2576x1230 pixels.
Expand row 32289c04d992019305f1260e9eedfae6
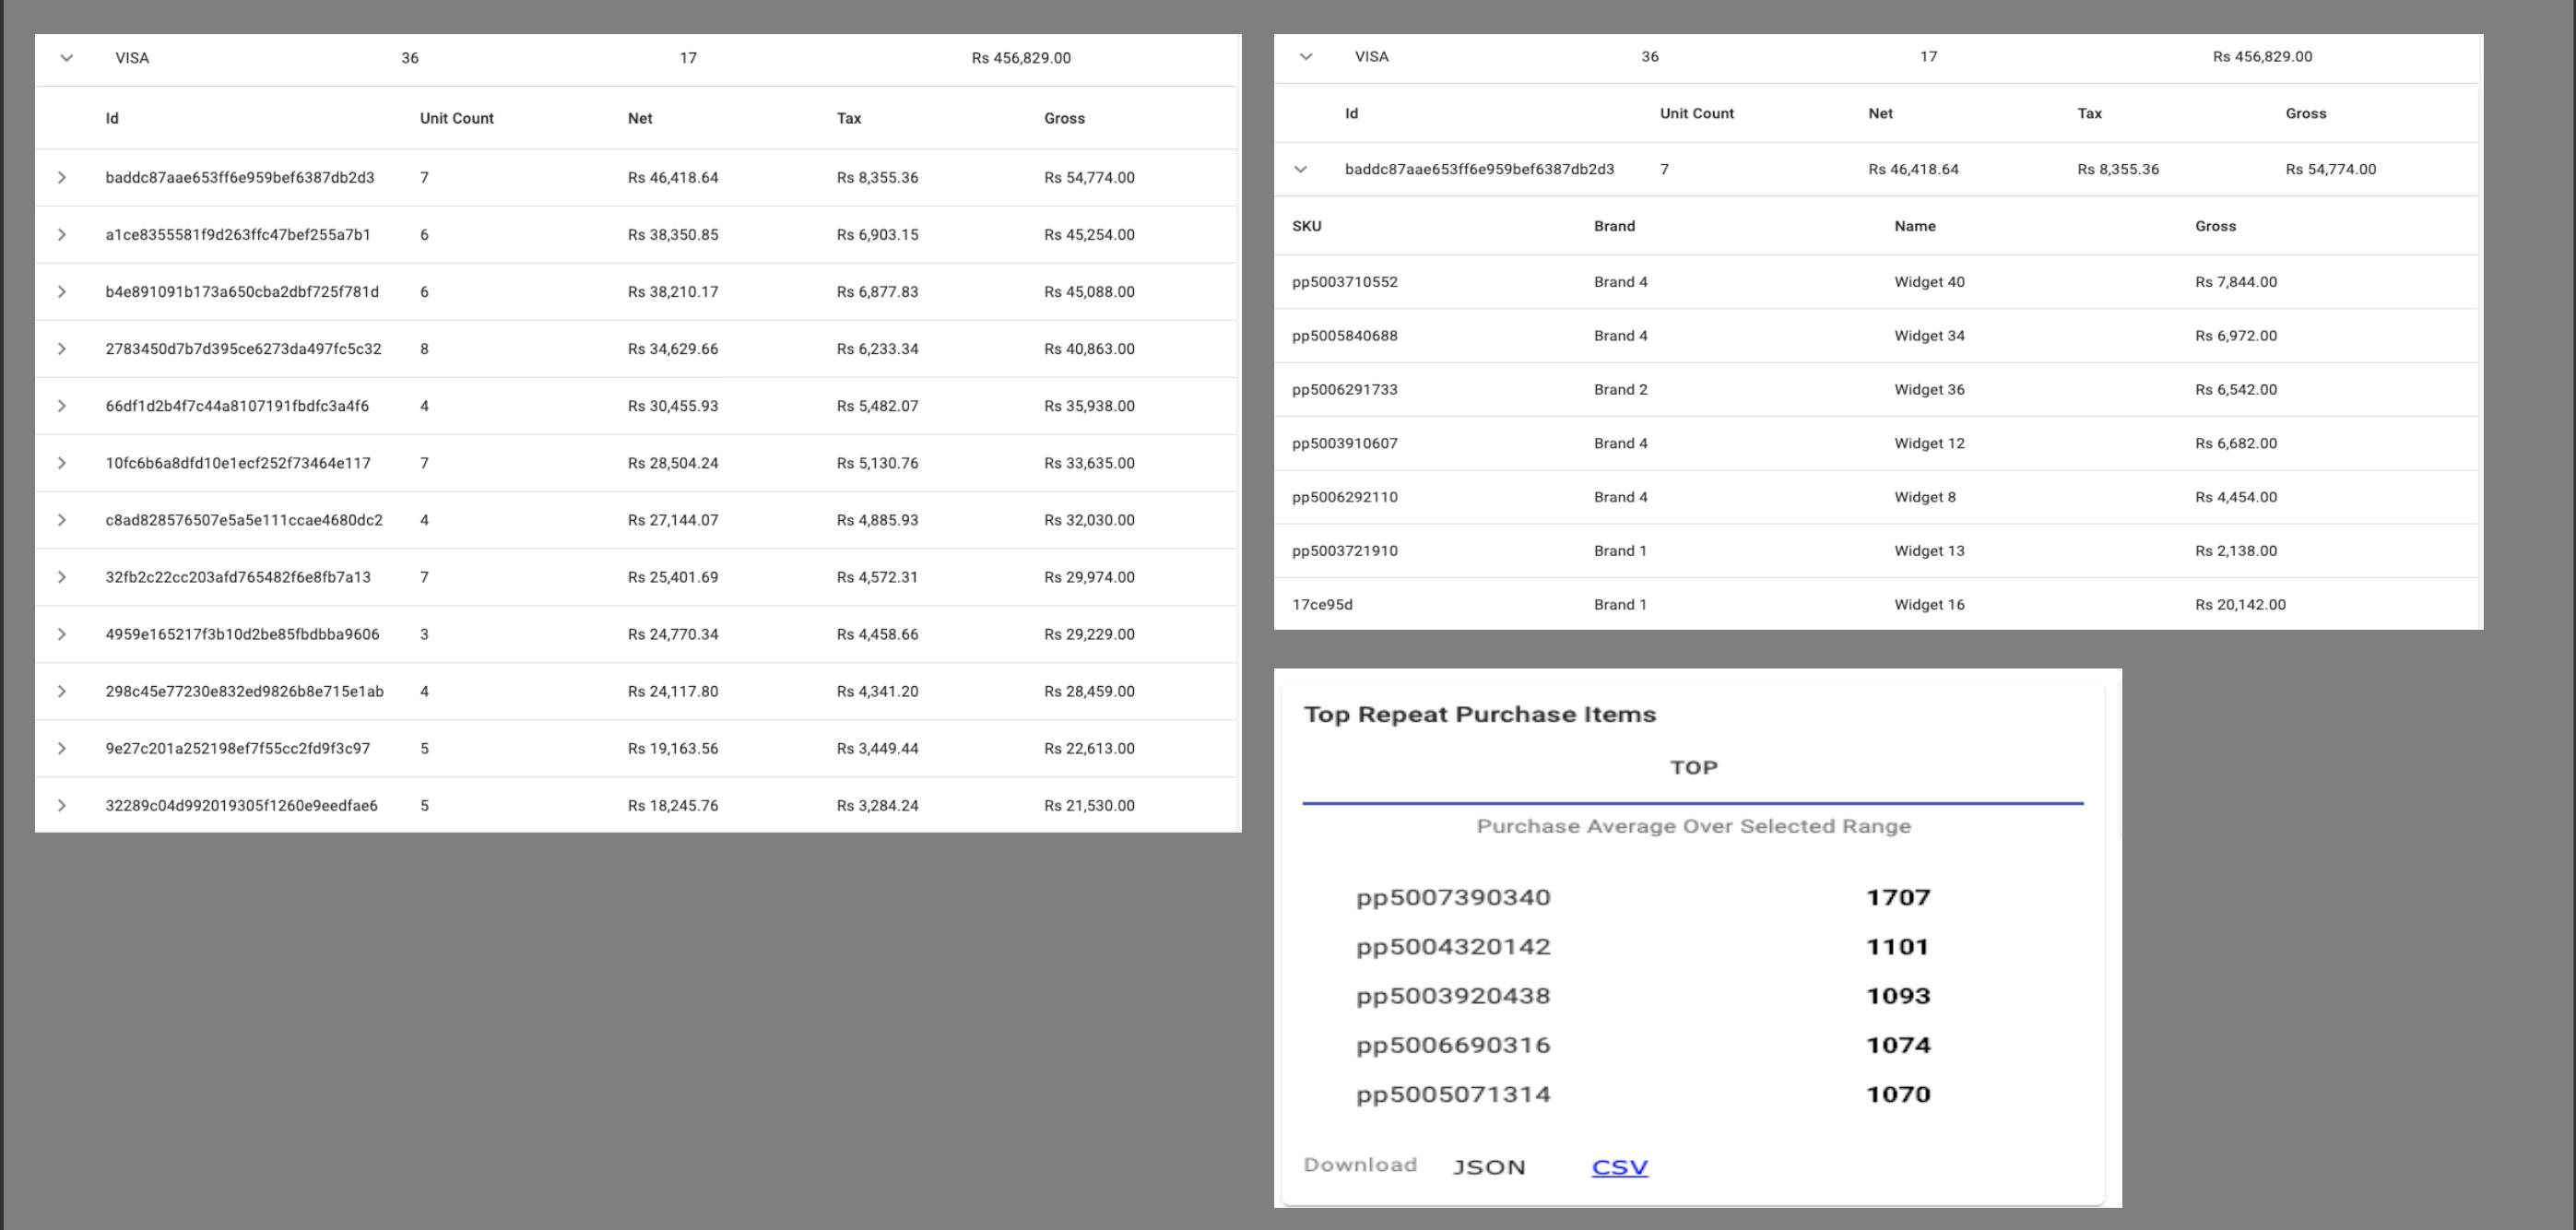click(61, 804)
